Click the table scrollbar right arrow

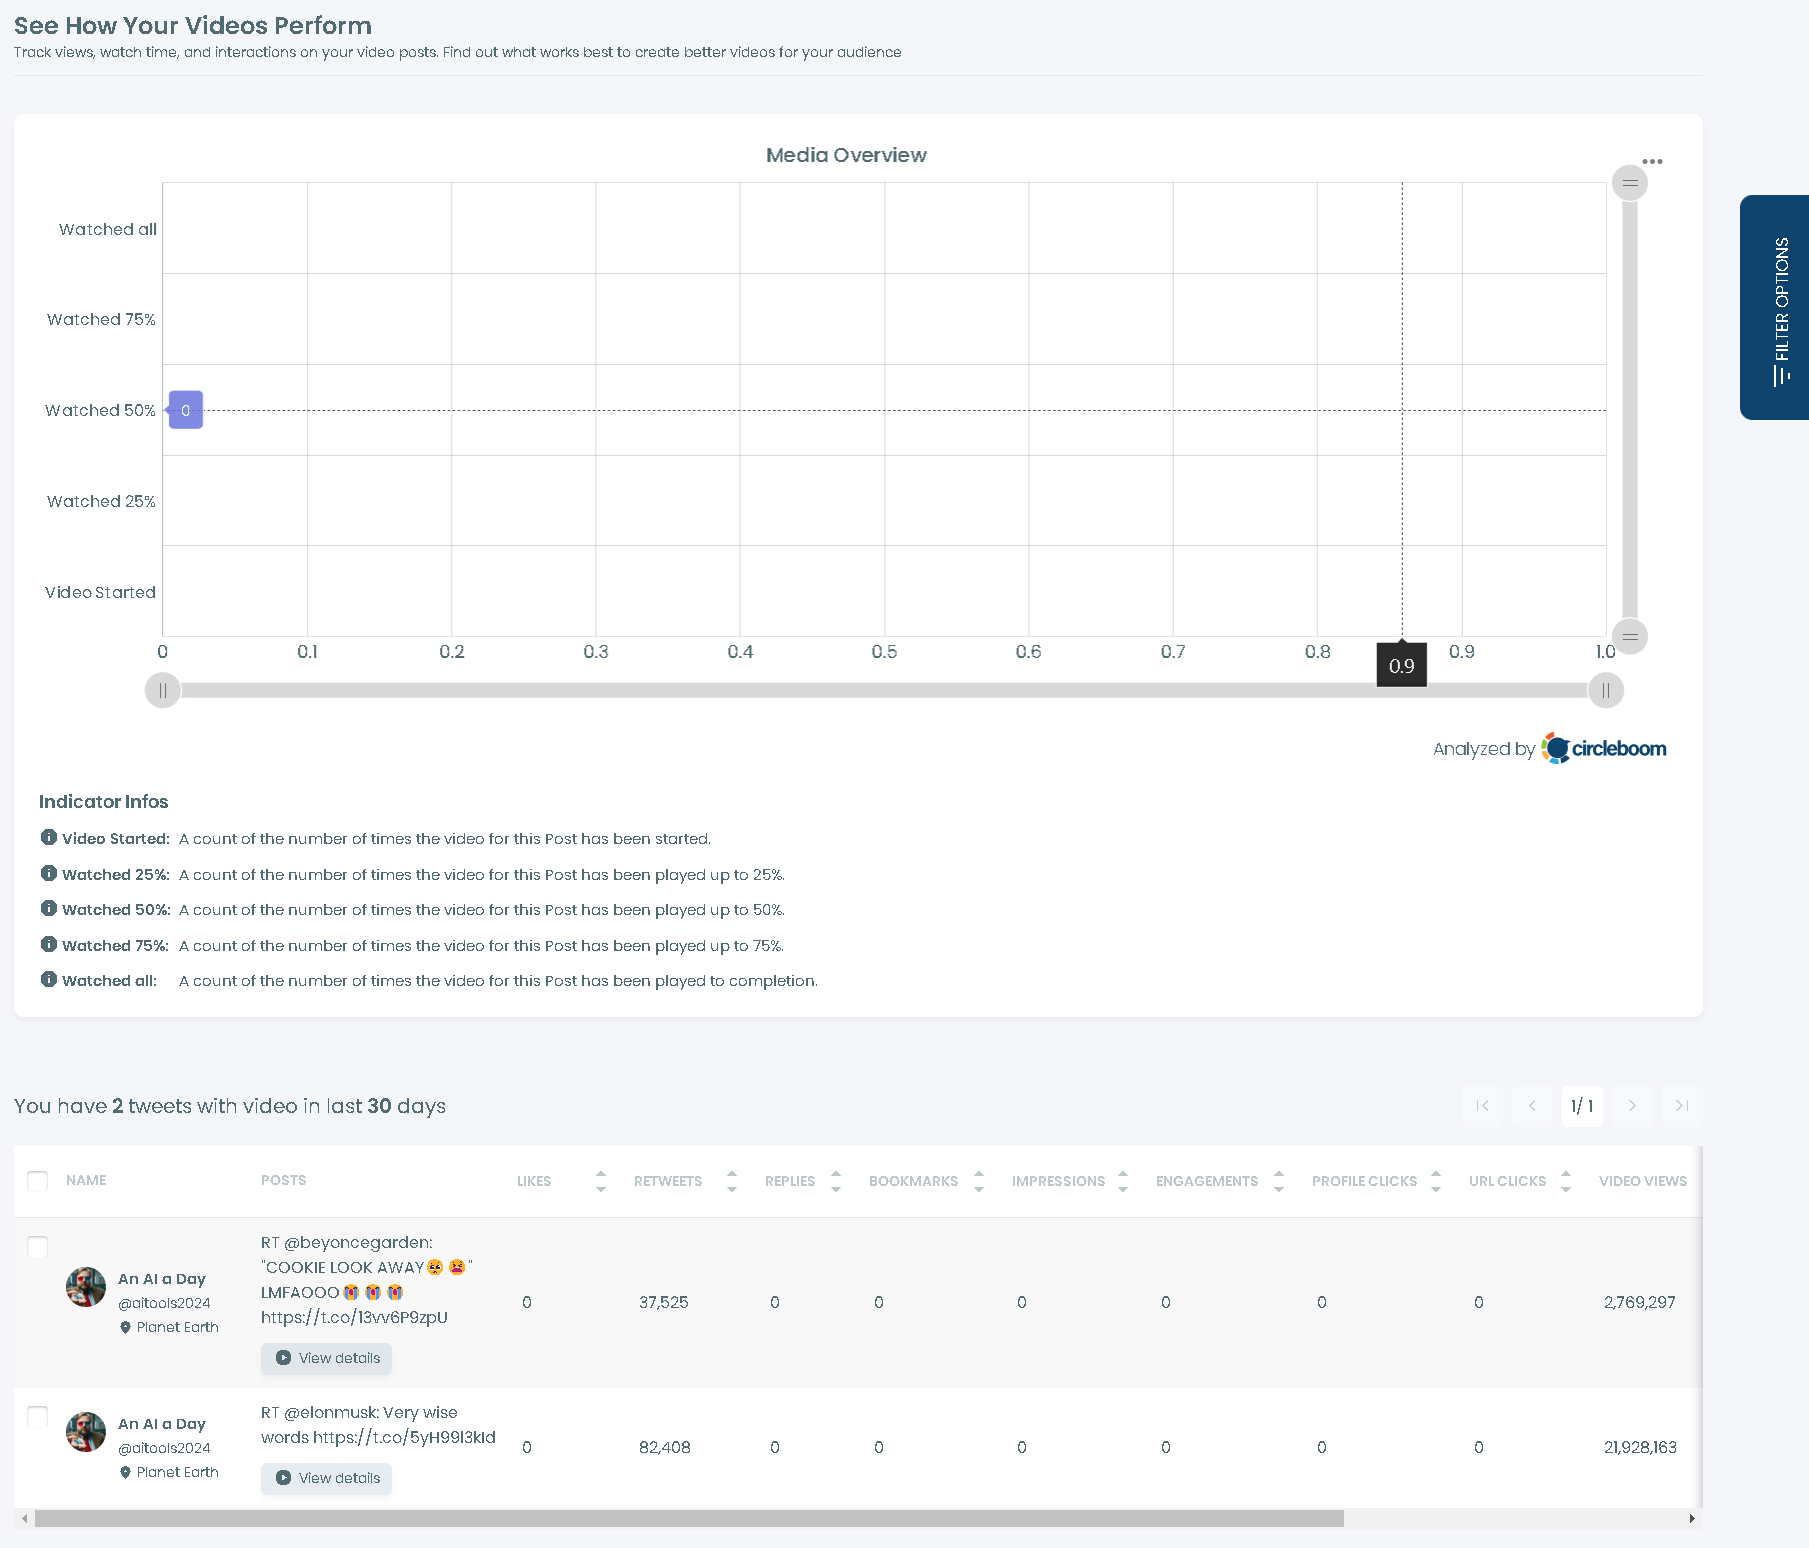pos(1692,1519)
